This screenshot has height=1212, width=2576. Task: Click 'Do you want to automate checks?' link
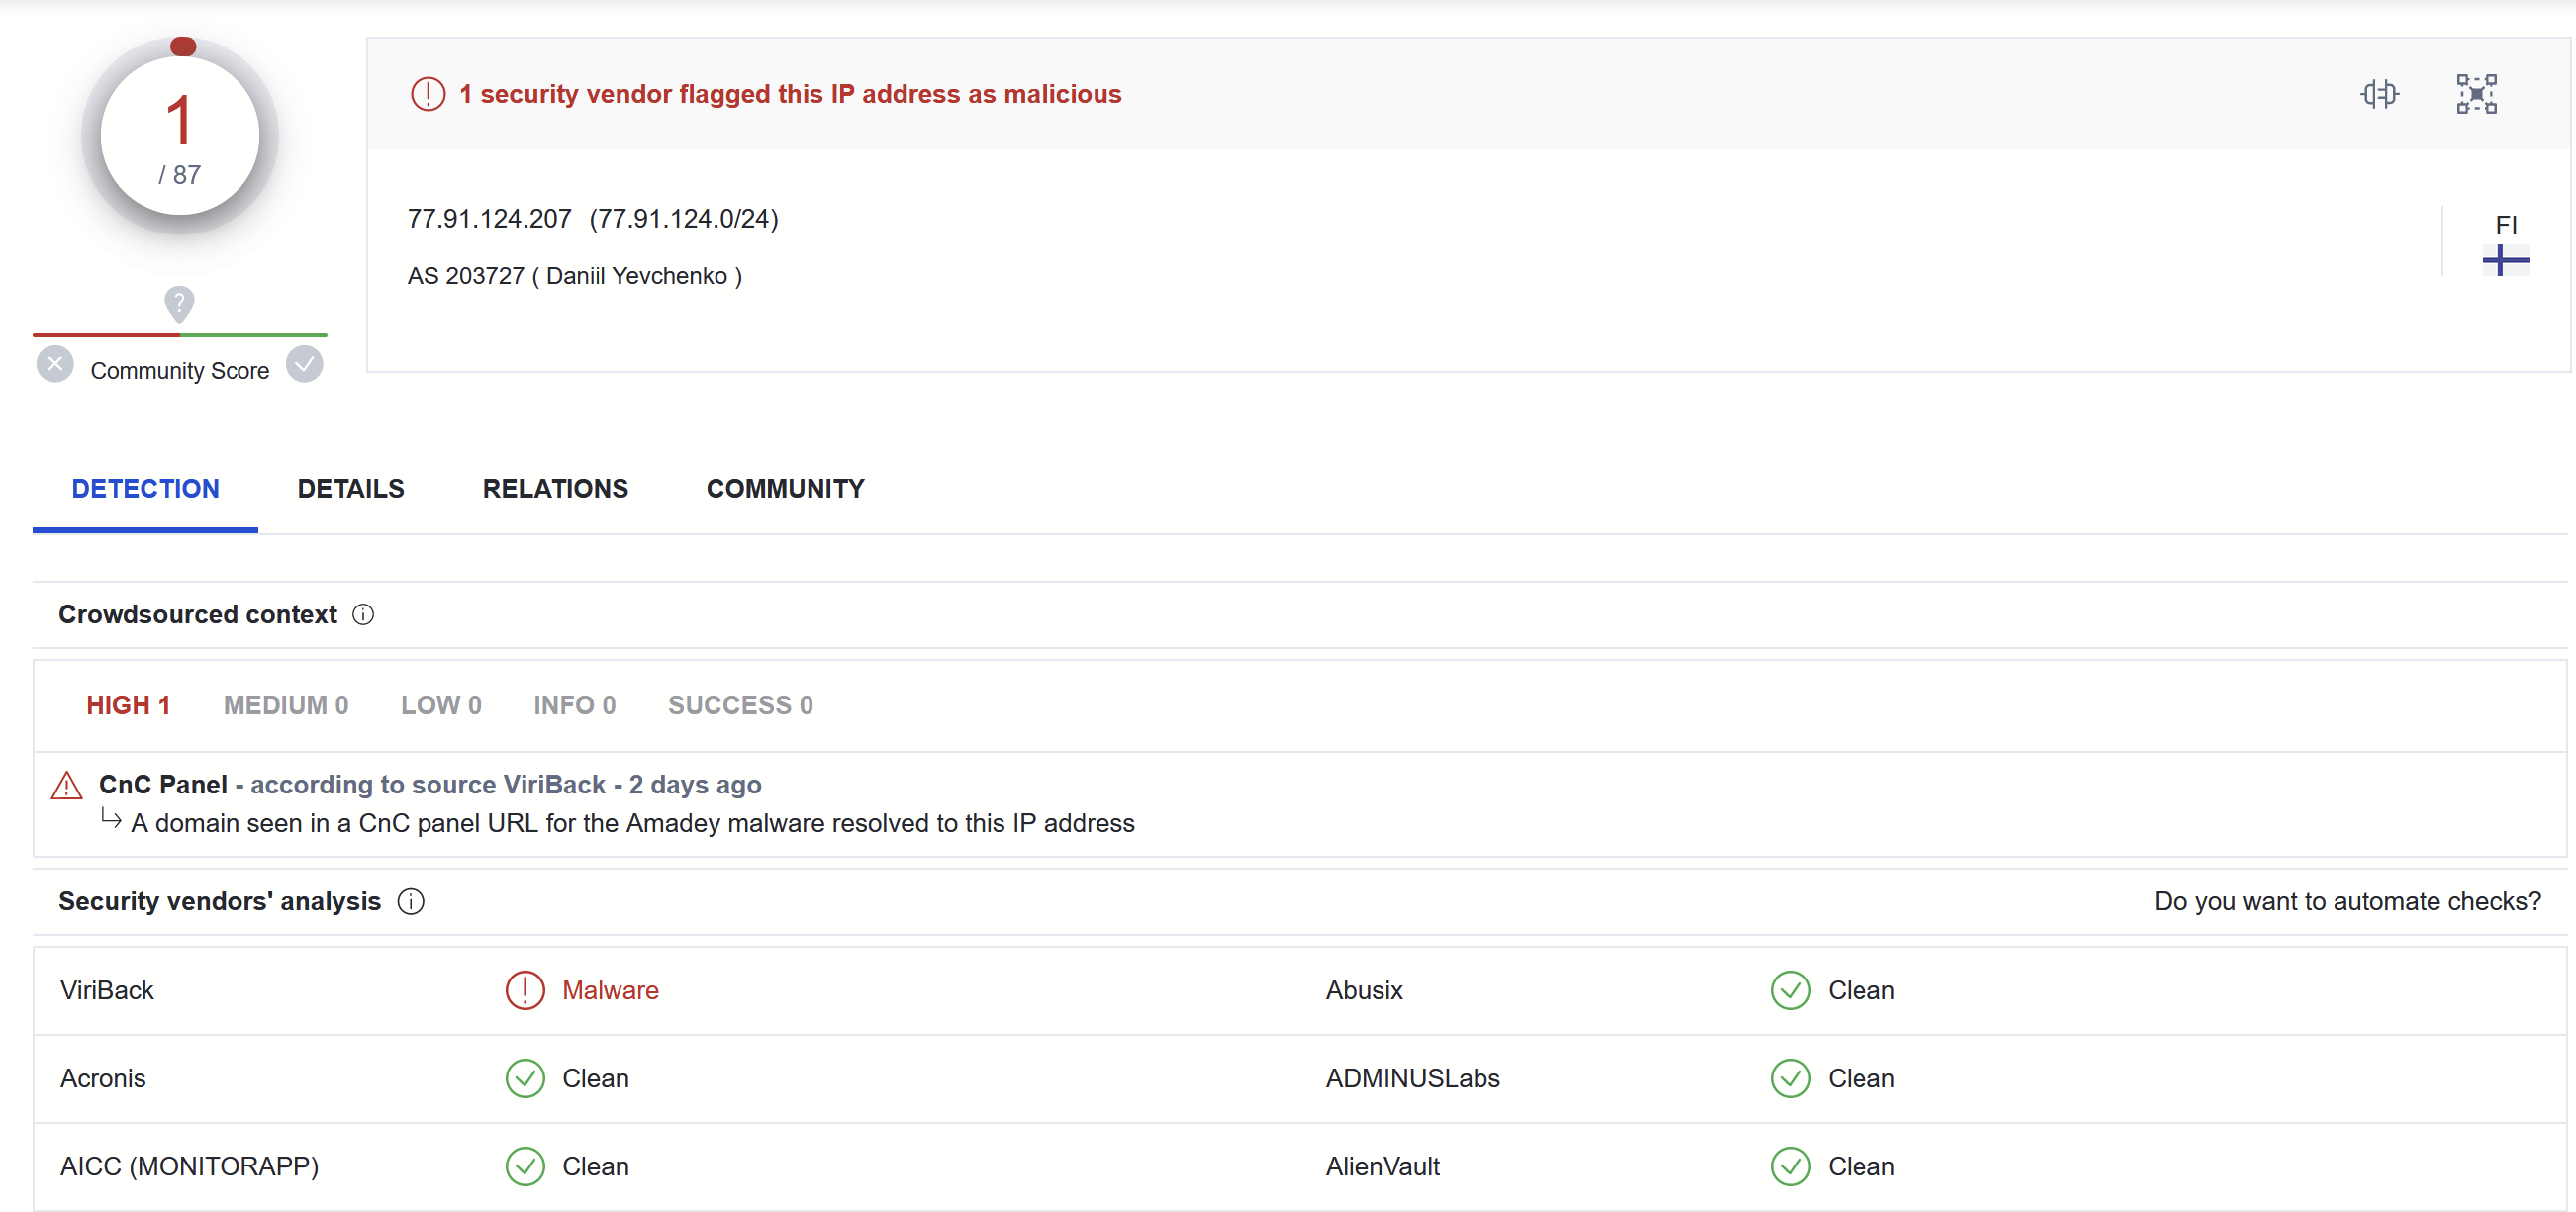[2347, 901]
